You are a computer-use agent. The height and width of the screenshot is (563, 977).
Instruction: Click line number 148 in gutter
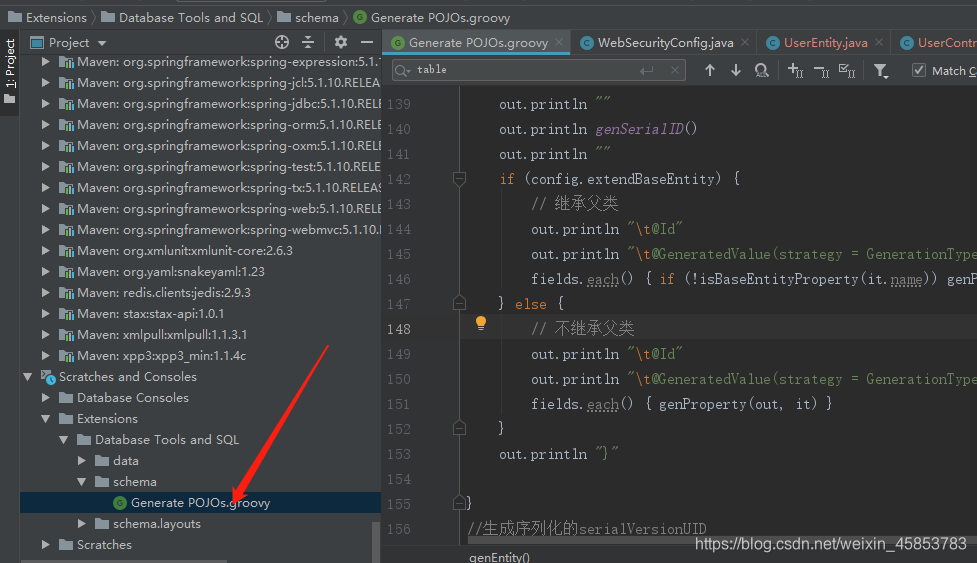(399, 329)
